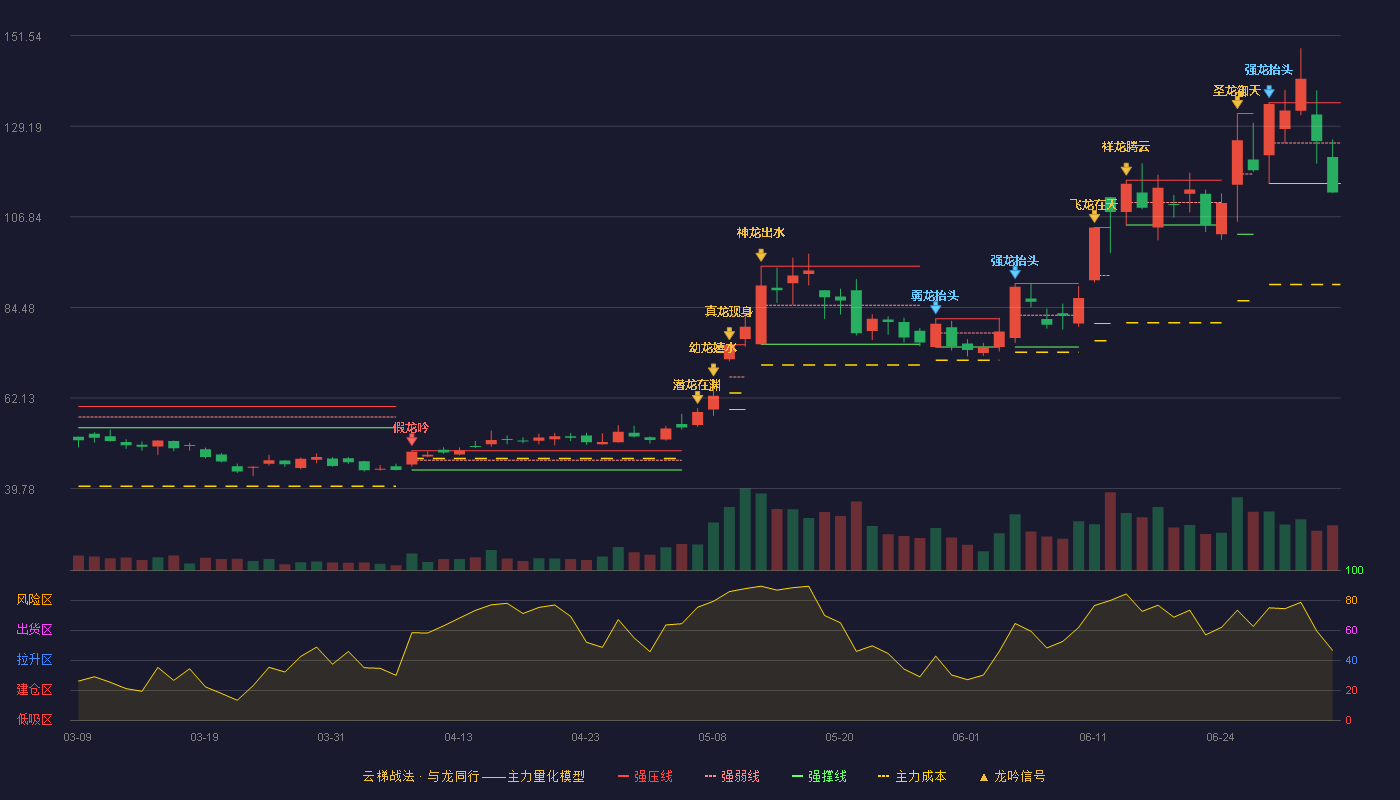Toggle the 主力成本 legend entry

pos(912,776)
